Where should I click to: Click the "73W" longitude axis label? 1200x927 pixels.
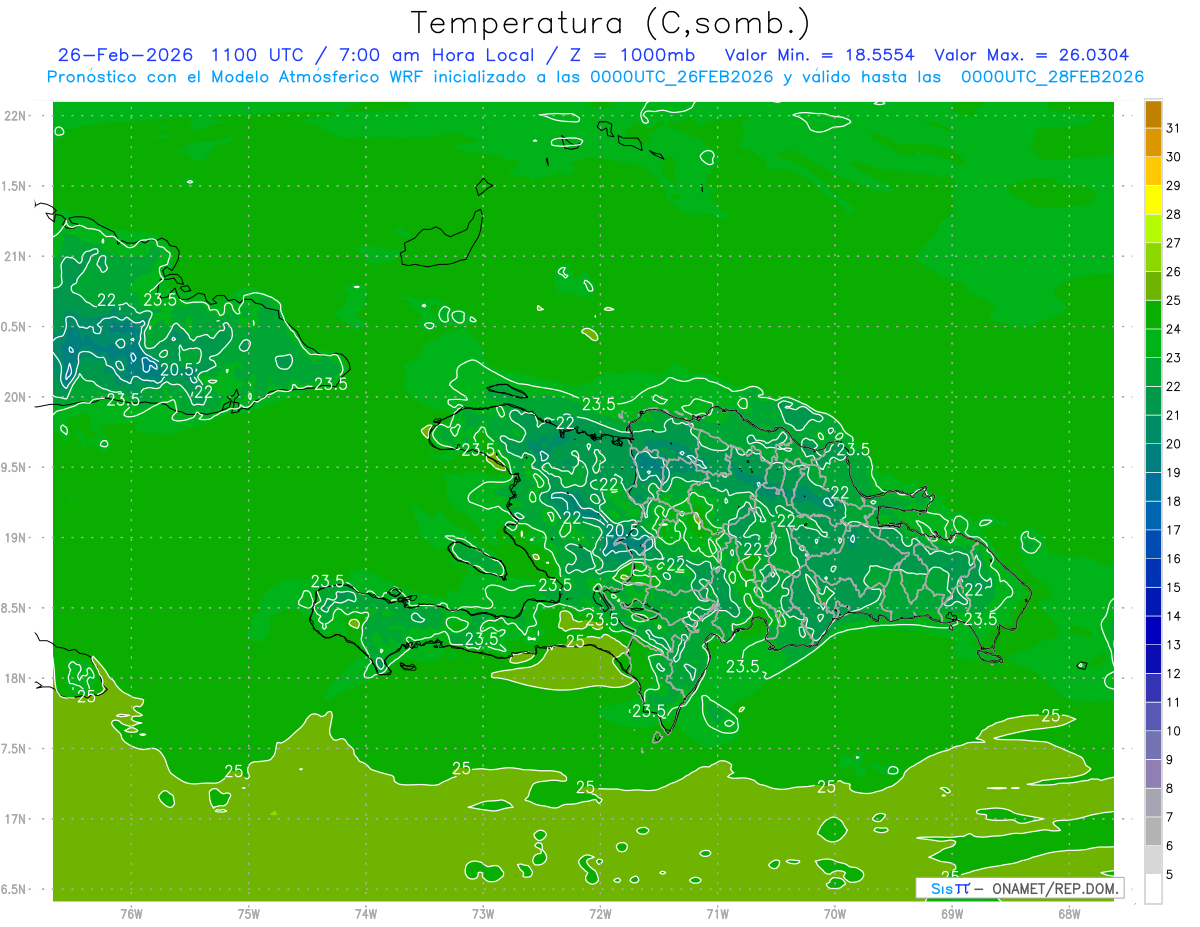coord(483,913)
